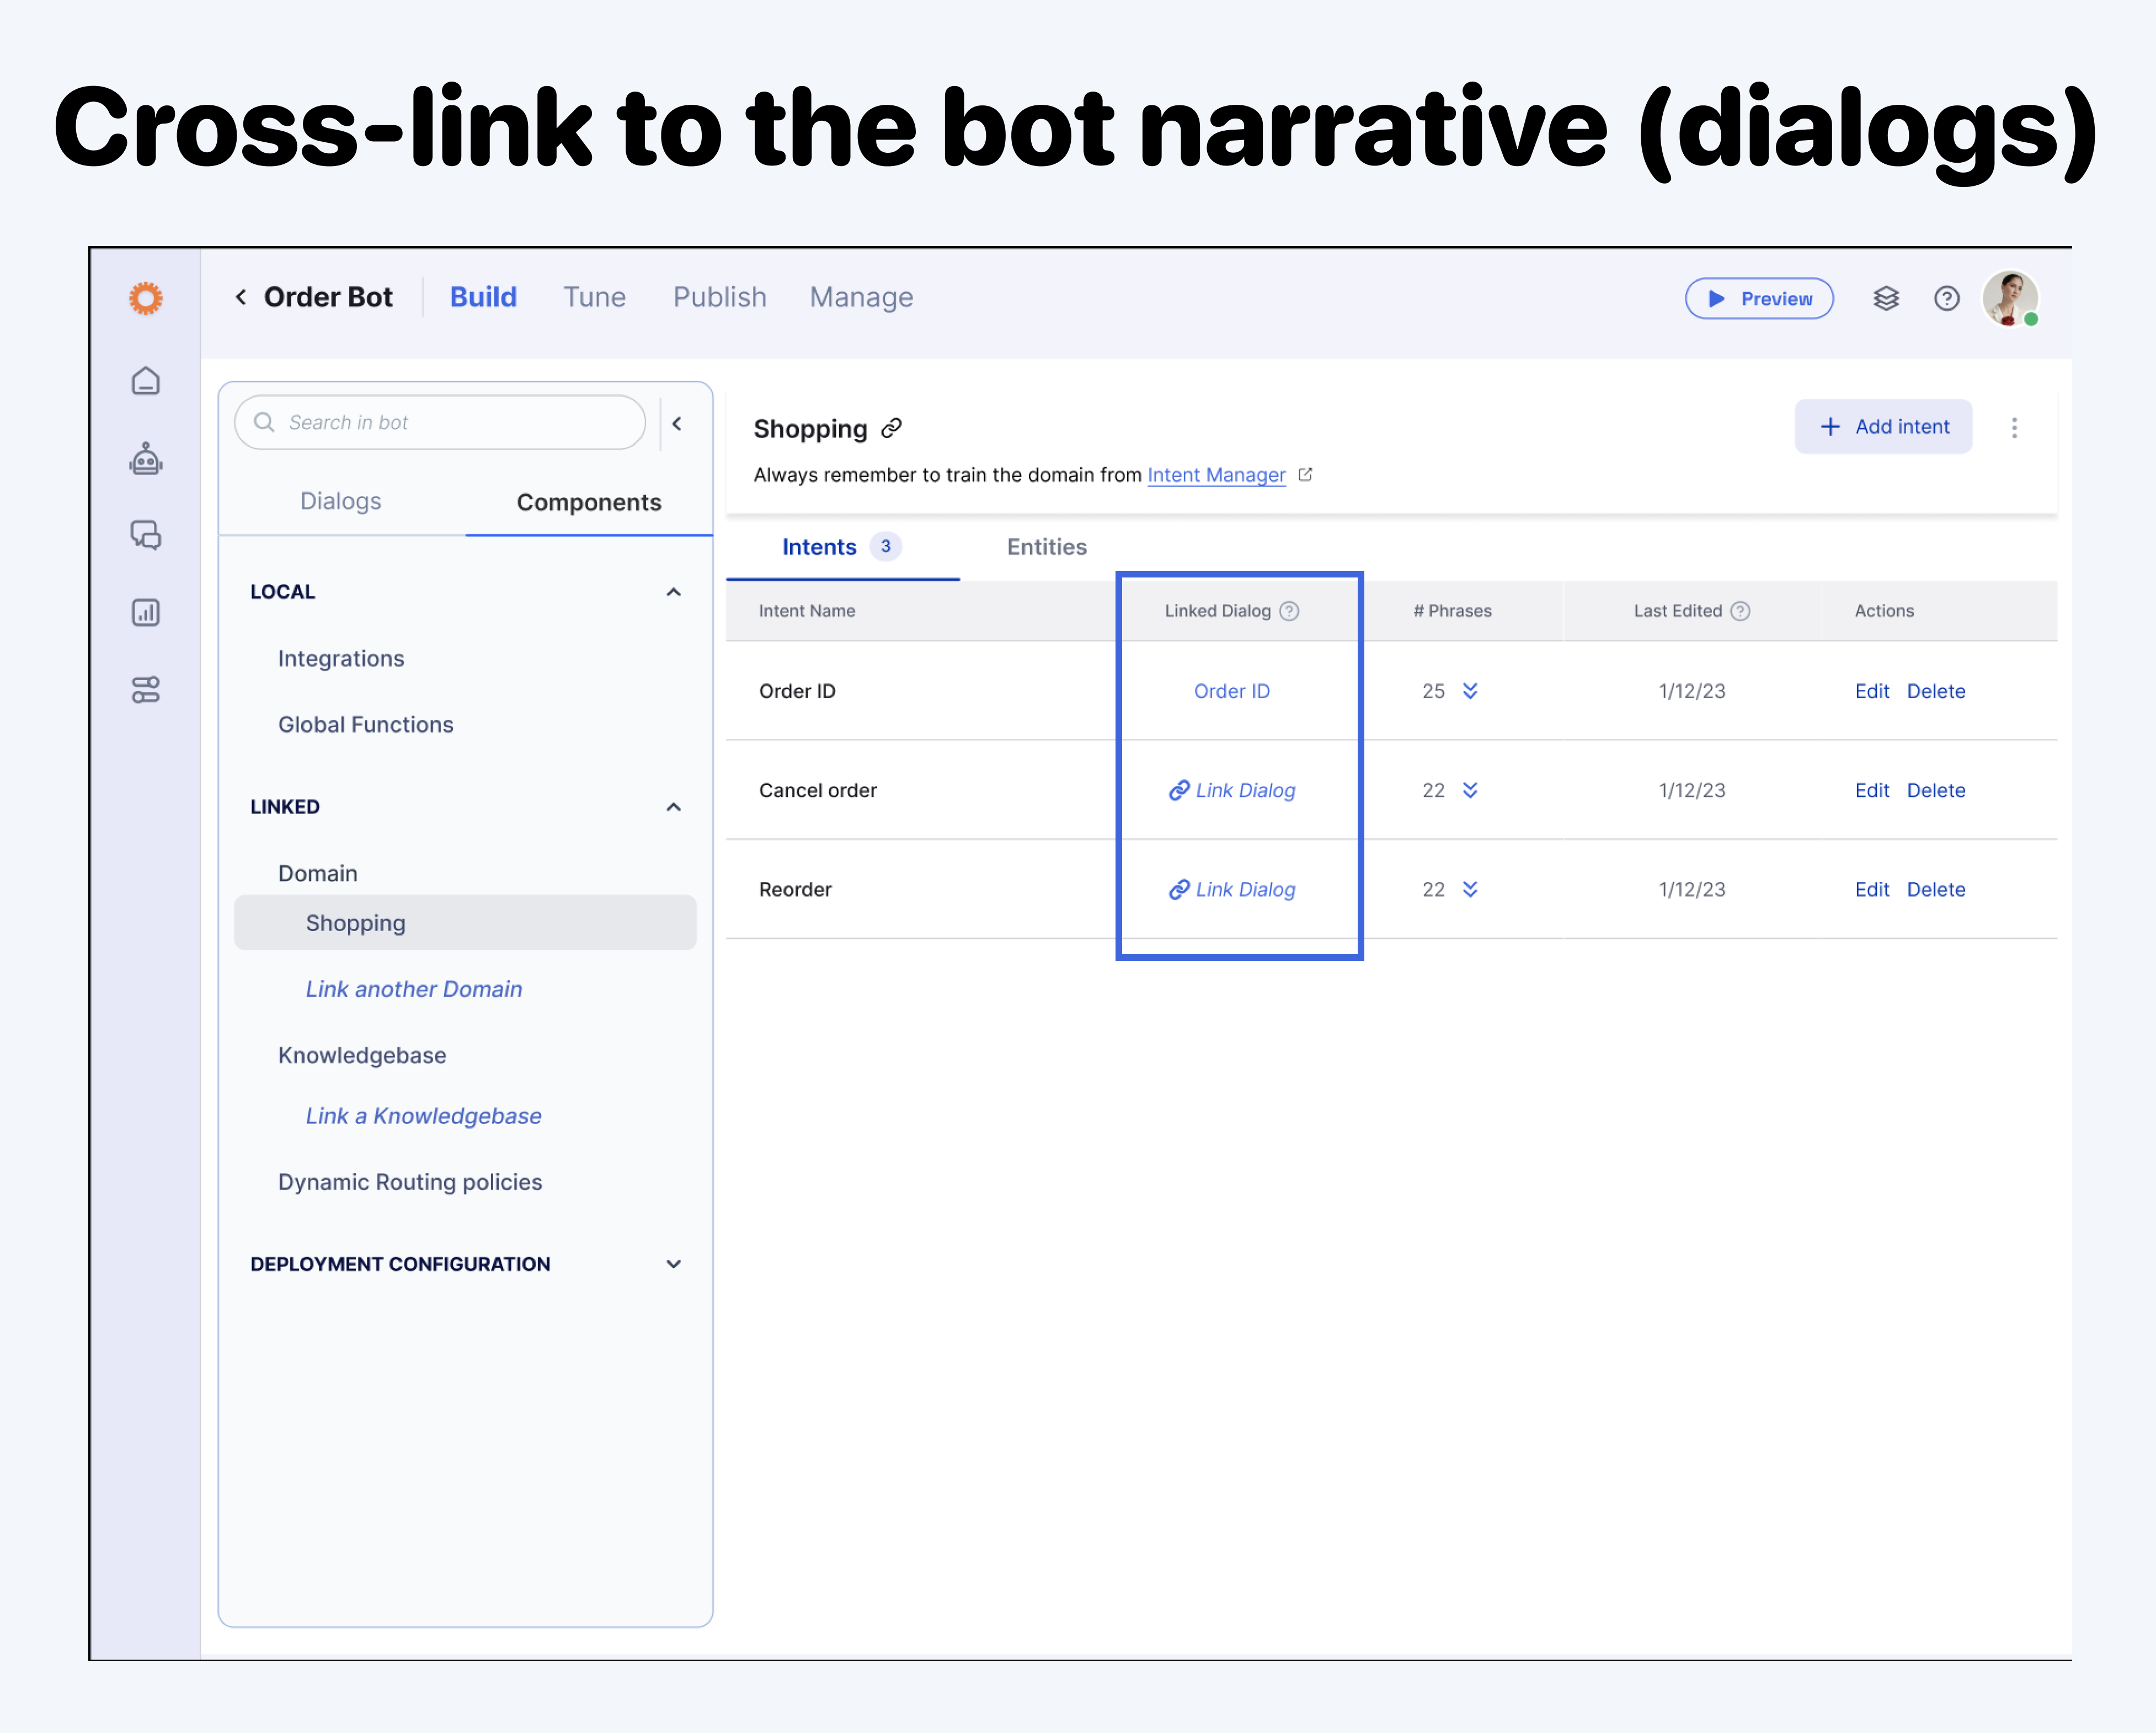
Task: Click the Last Edited column header
Action: [1678, 611]
